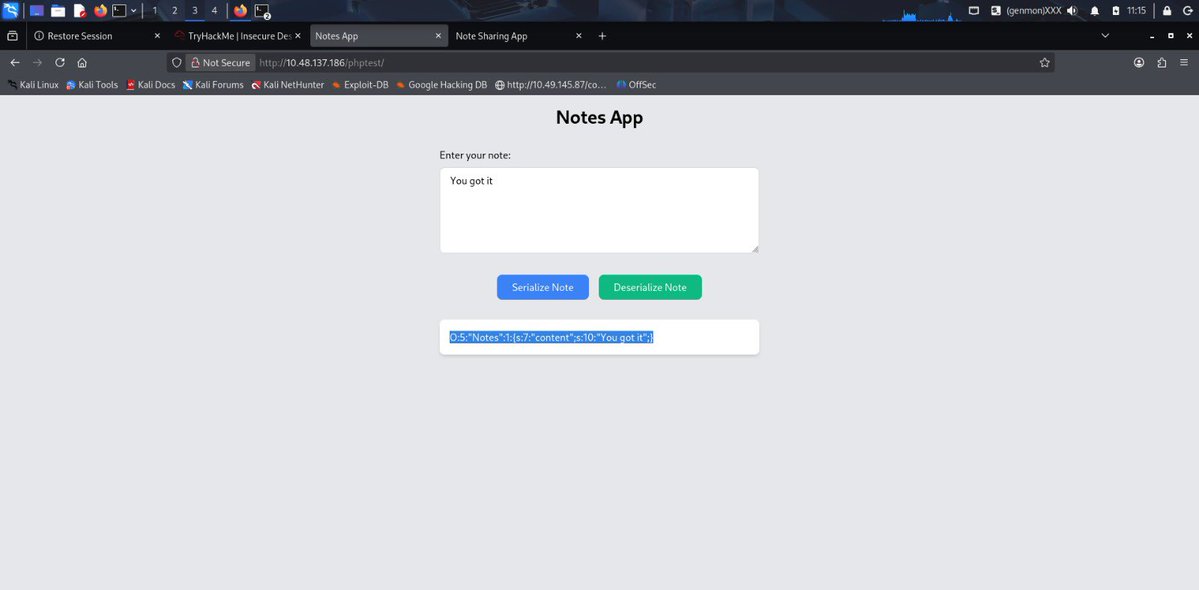Click inside the note text area
Image resolution: width=1199 pixels, height=590 pixels.
pyautogui.click(x=599, y=210)
